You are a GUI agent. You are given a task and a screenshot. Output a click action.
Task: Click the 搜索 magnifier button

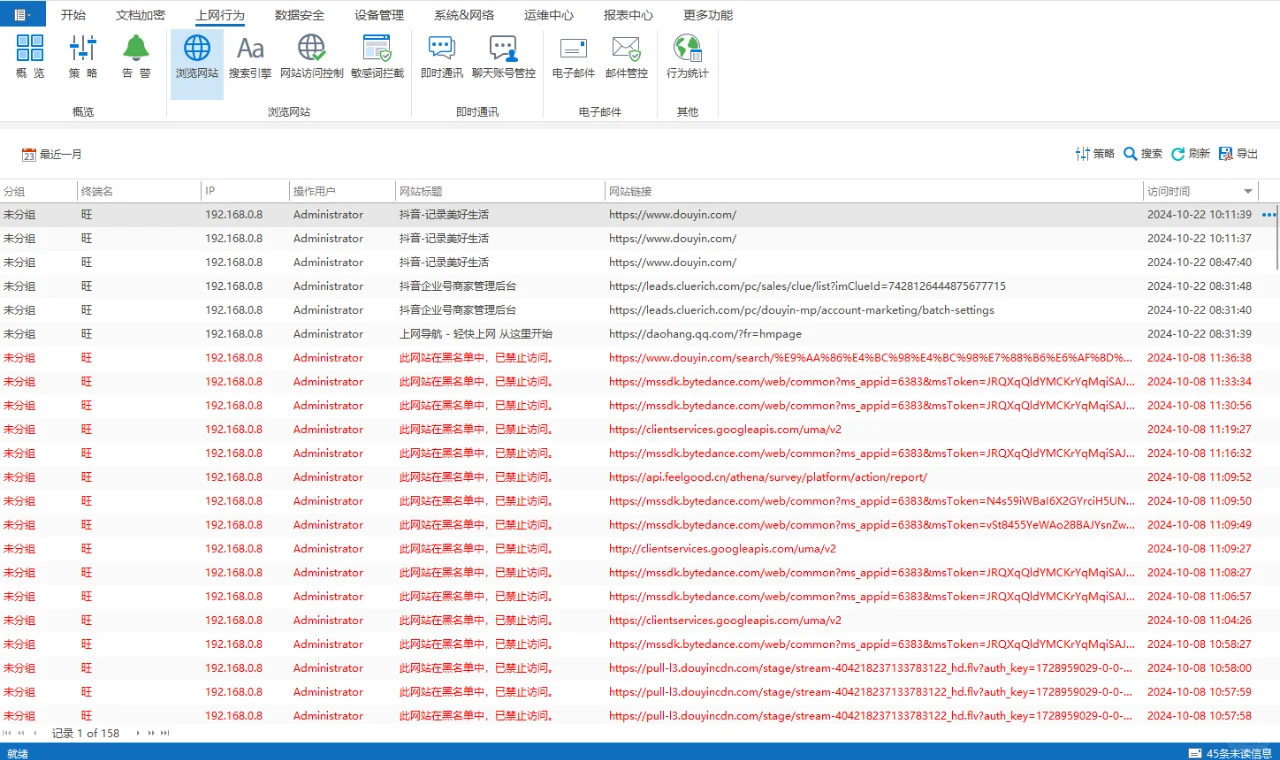[1143, 154]
